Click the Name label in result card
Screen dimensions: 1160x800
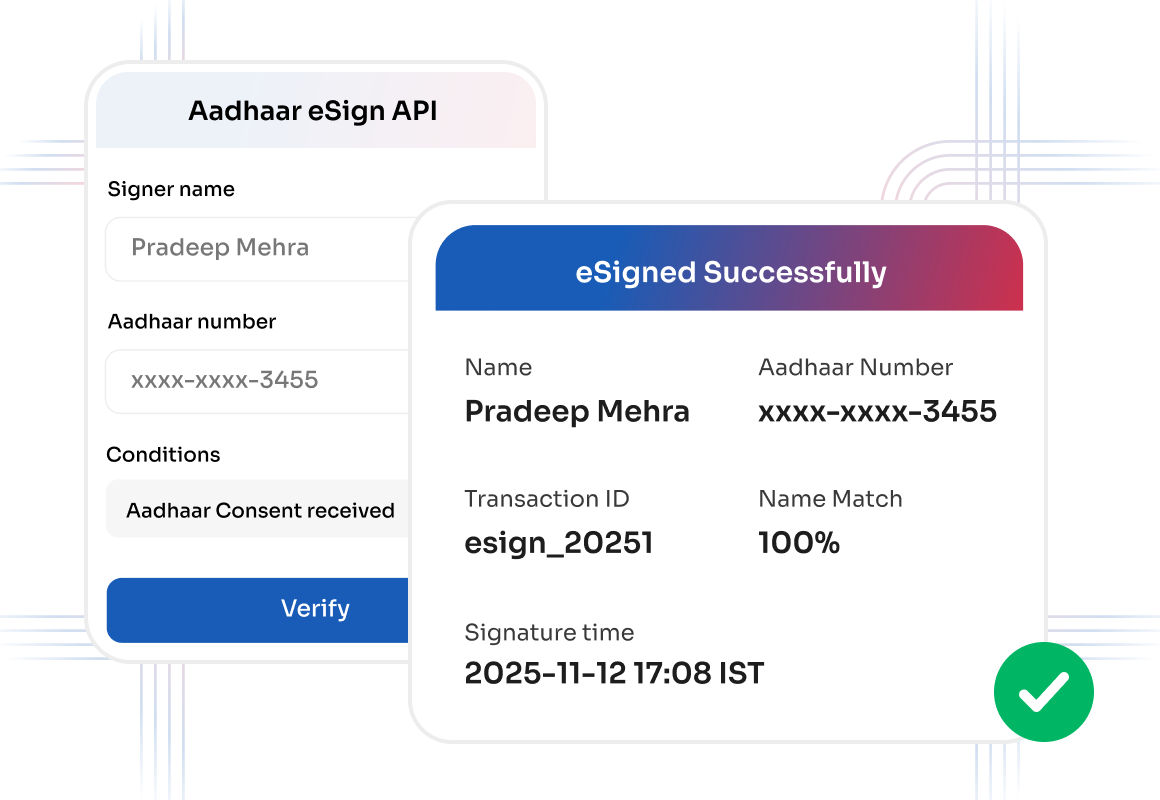498,367
